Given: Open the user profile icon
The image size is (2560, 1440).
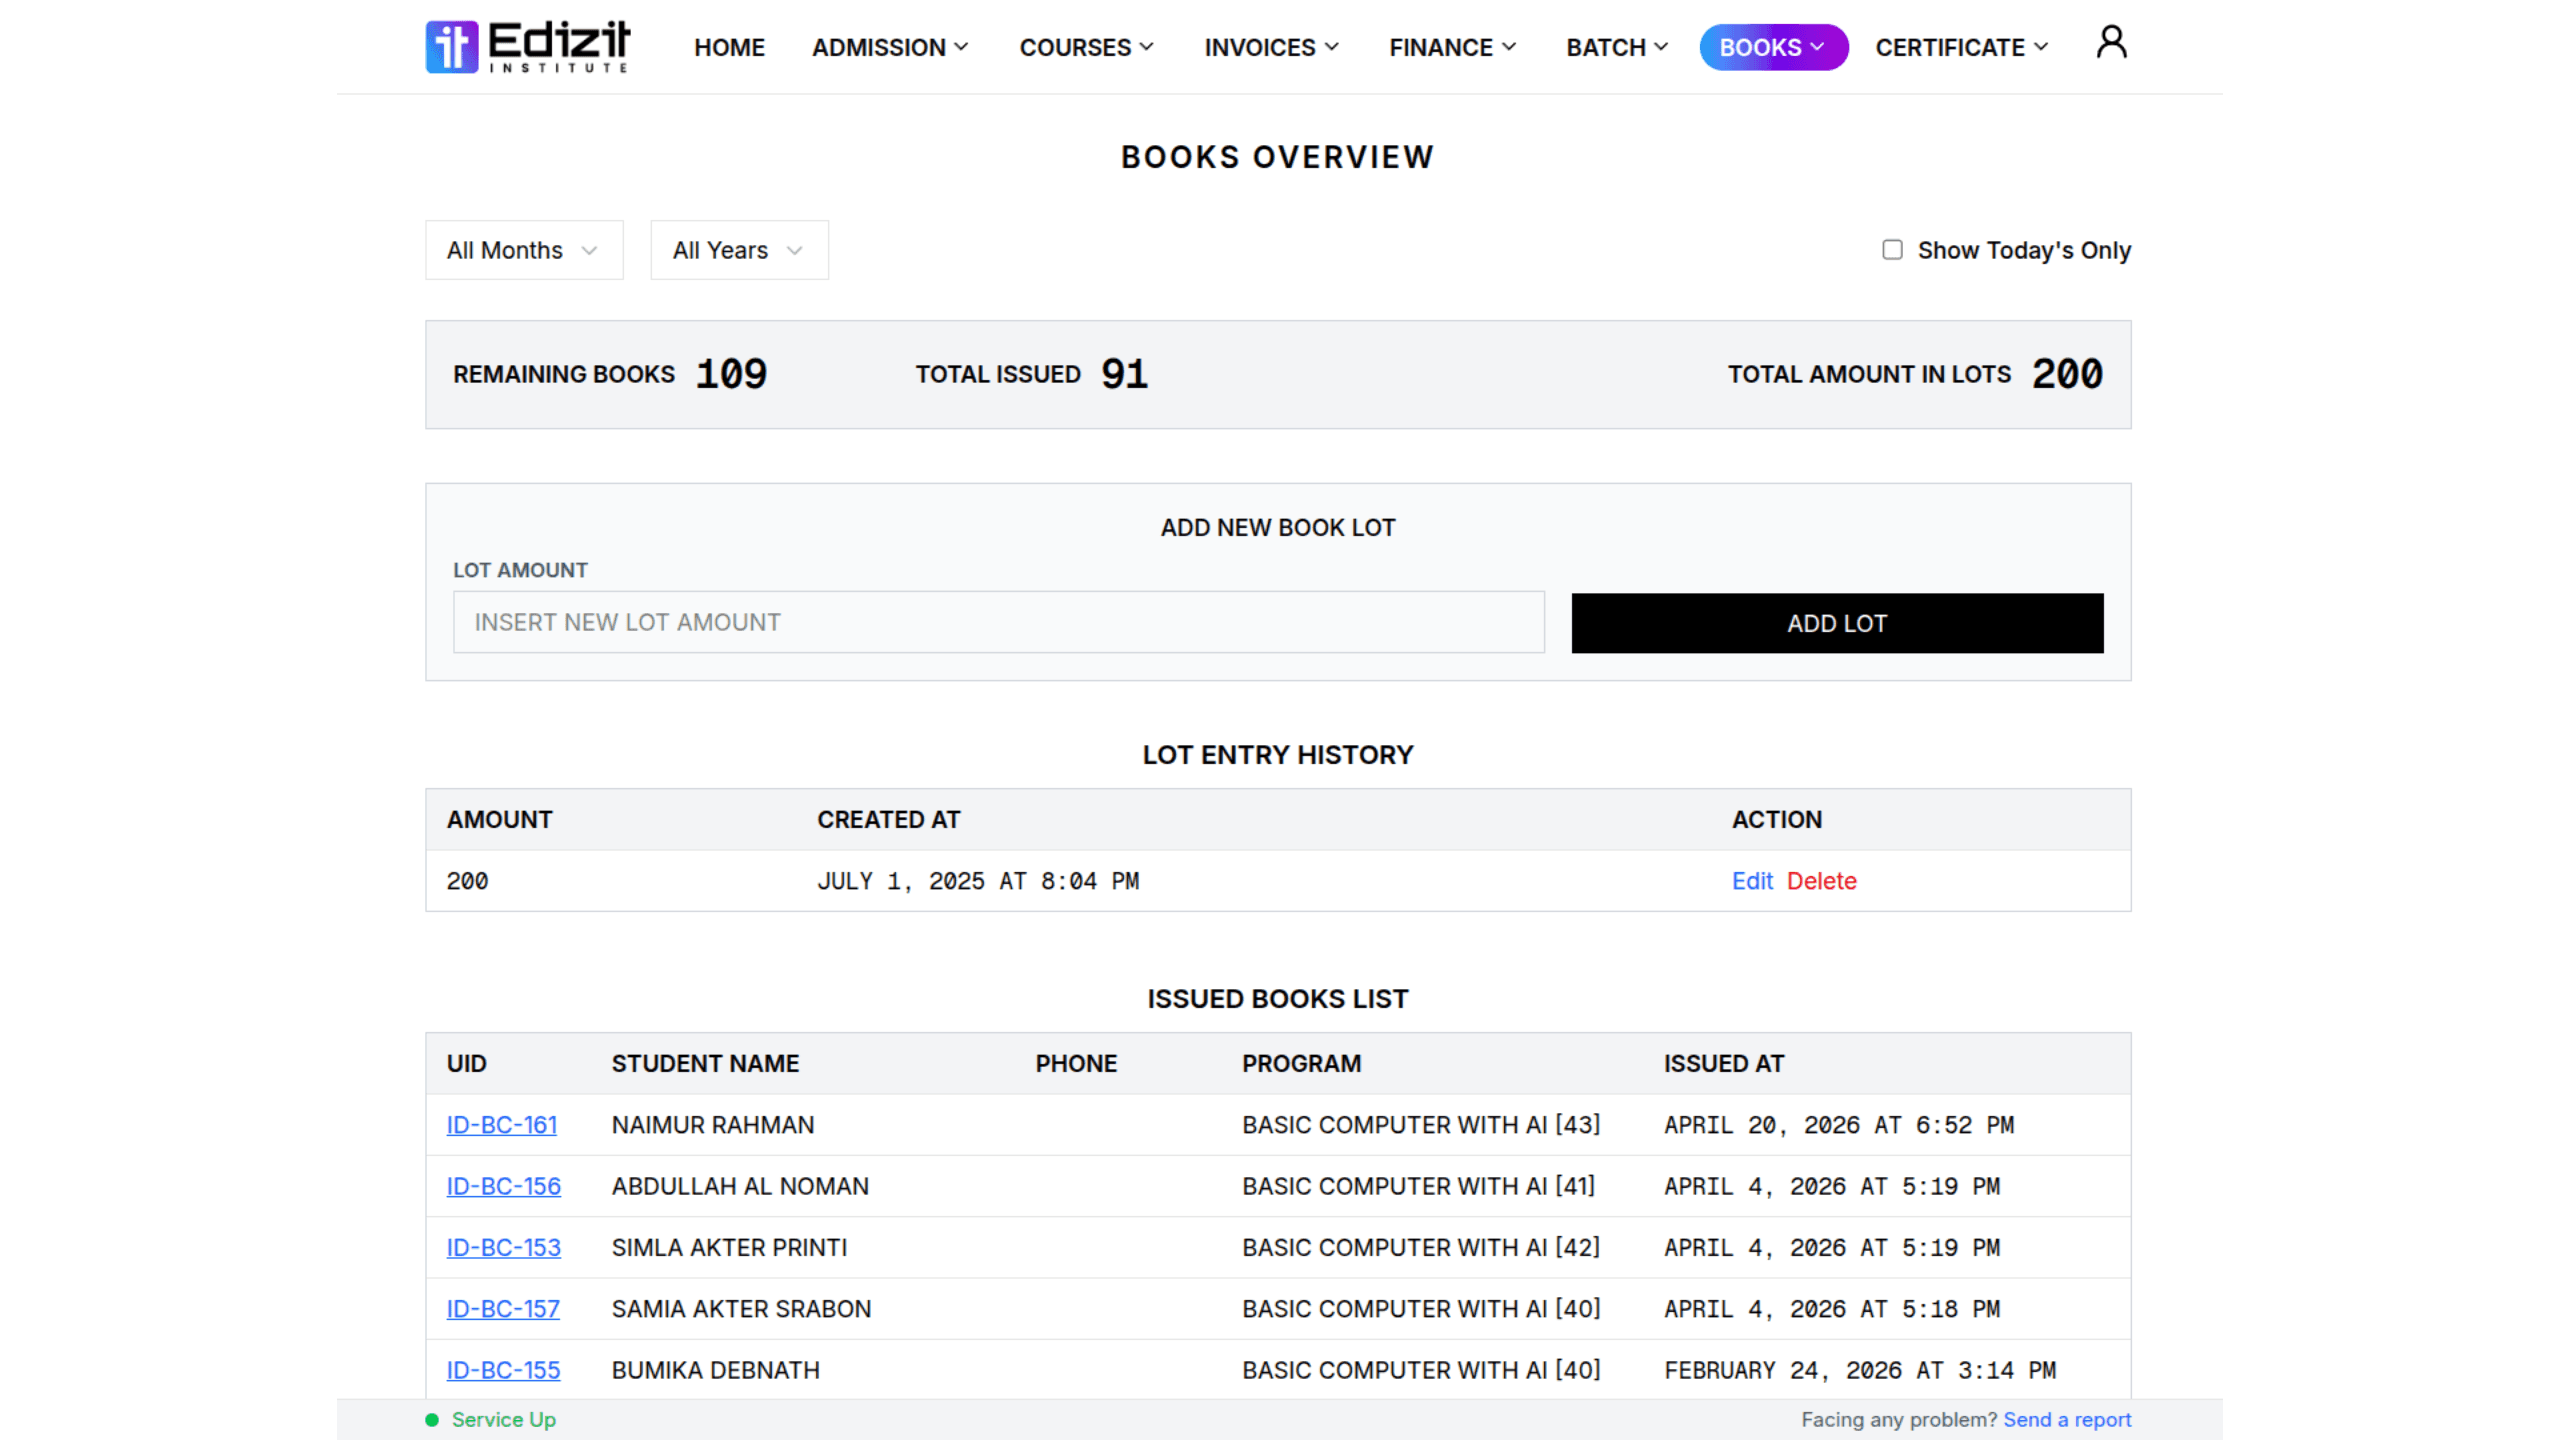Looking at the screenshot, I should [2111, 43].
